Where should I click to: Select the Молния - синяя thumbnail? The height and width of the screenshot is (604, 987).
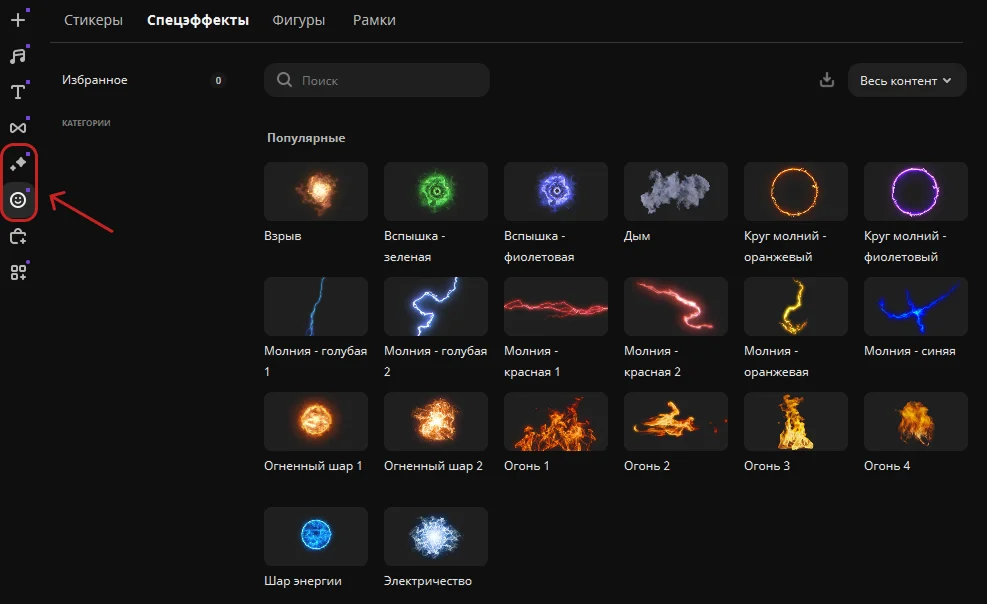pyautogui.click(x=915, y=306)
